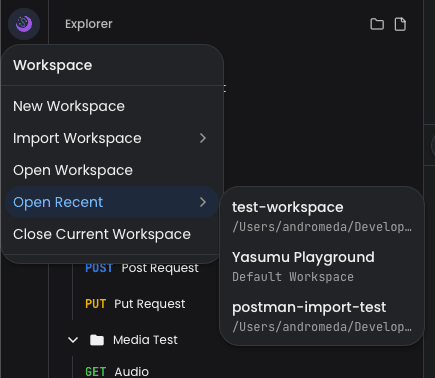Viewport: 435px width, 378px height.
Task: Select the PUT Put Request item
Action: [x=135, y=304]
